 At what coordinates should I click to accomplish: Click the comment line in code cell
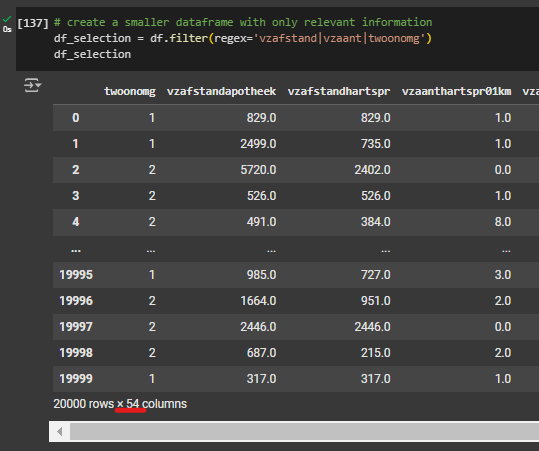243,22
